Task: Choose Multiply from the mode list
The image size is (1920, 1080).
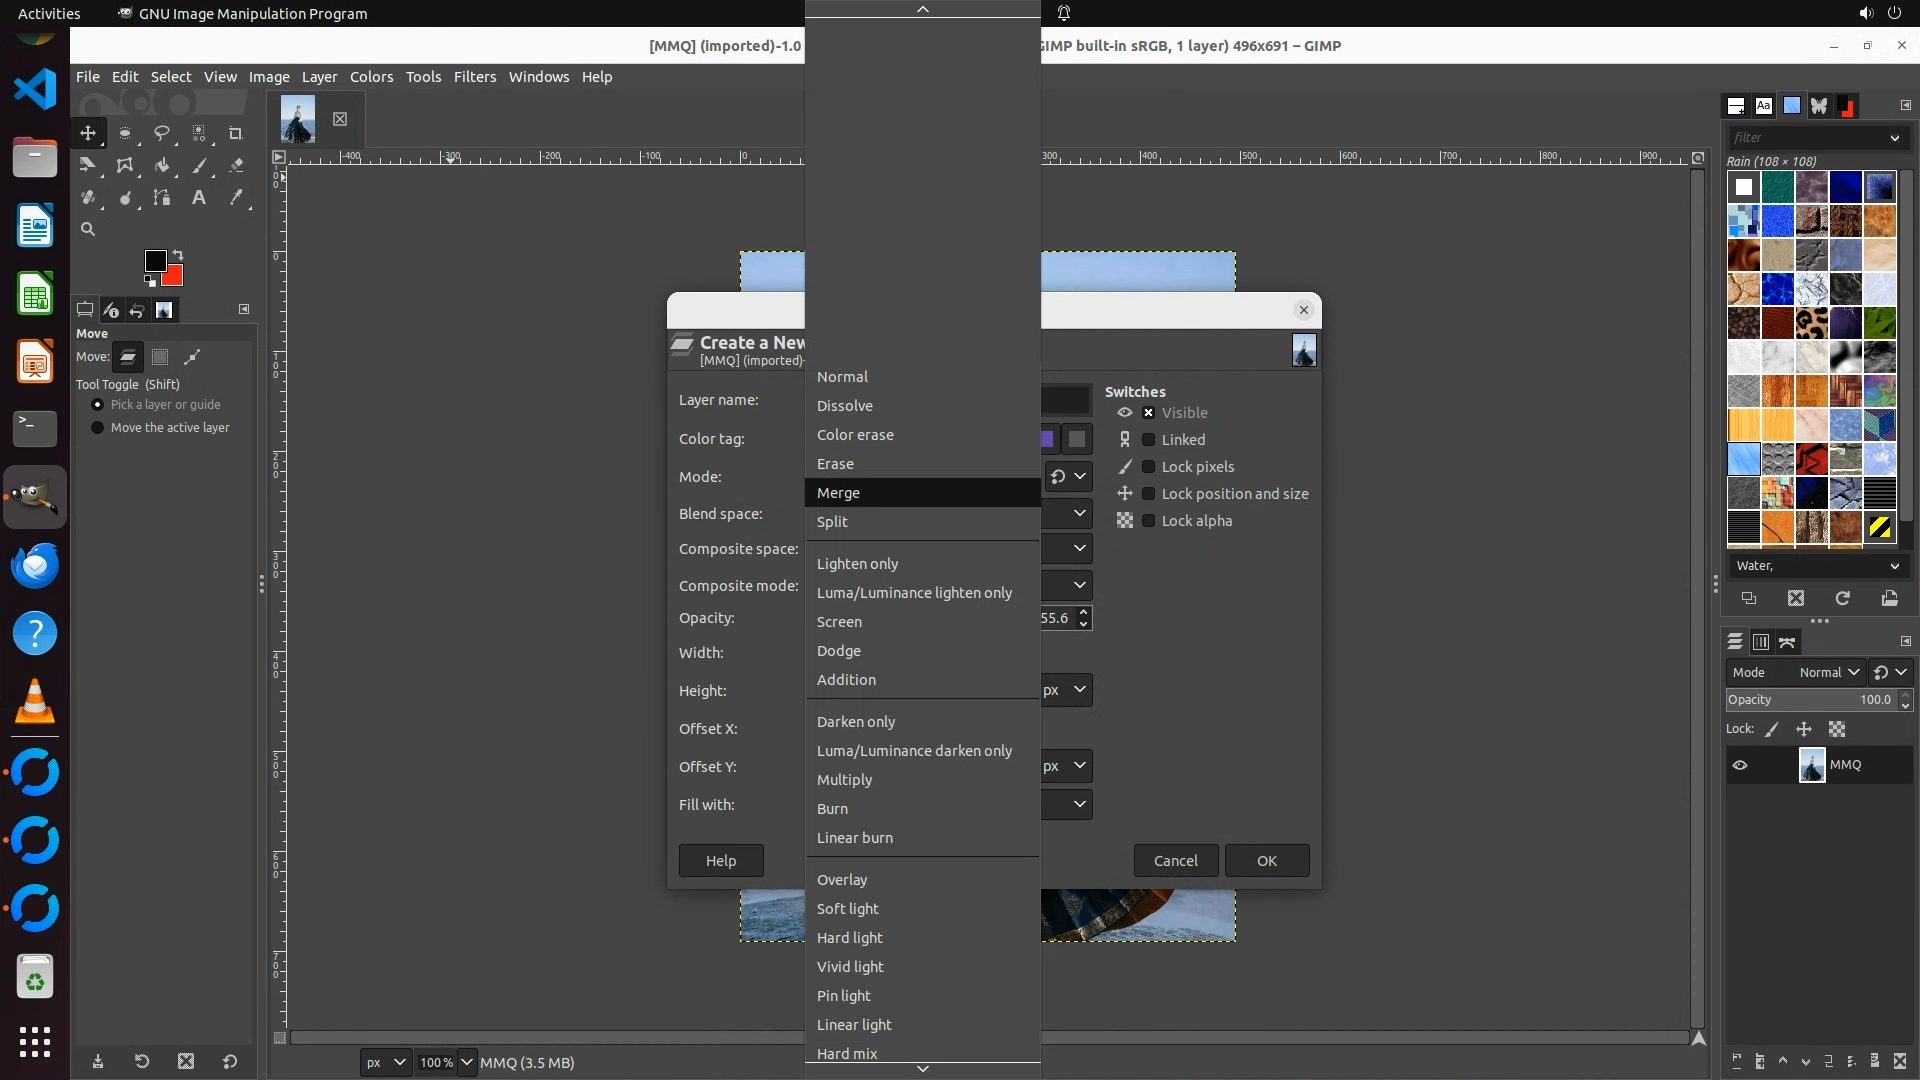Action: click(x=844, y=780)
